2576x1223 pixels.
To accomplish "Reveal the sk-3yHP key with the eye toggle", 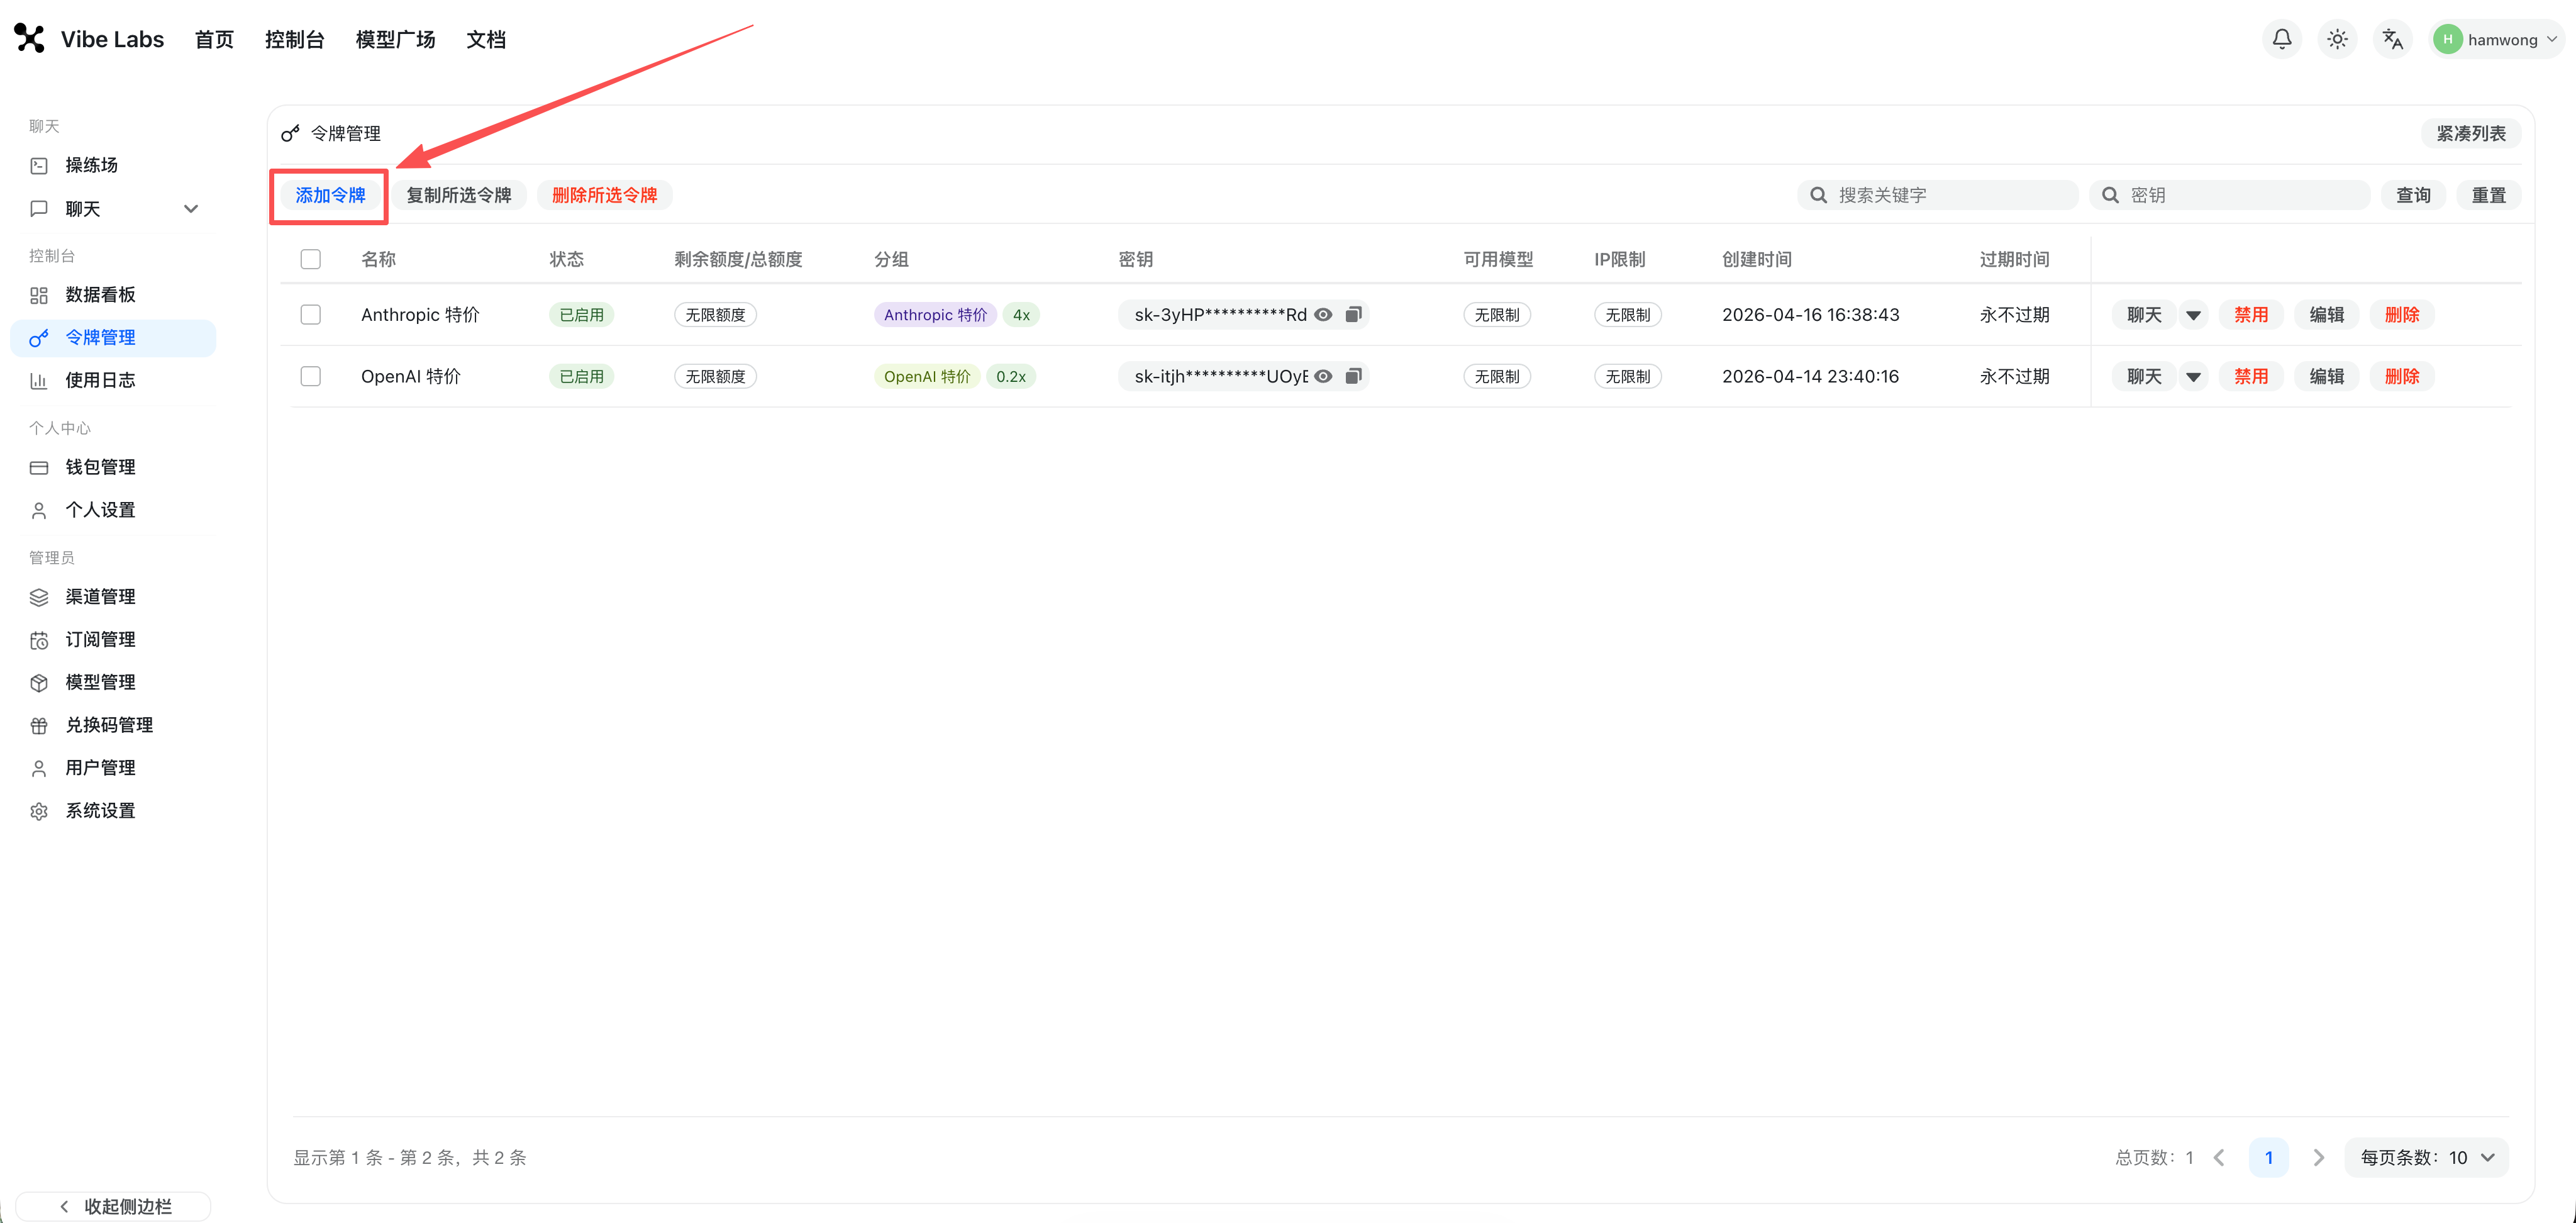I will click(1323, 314).
